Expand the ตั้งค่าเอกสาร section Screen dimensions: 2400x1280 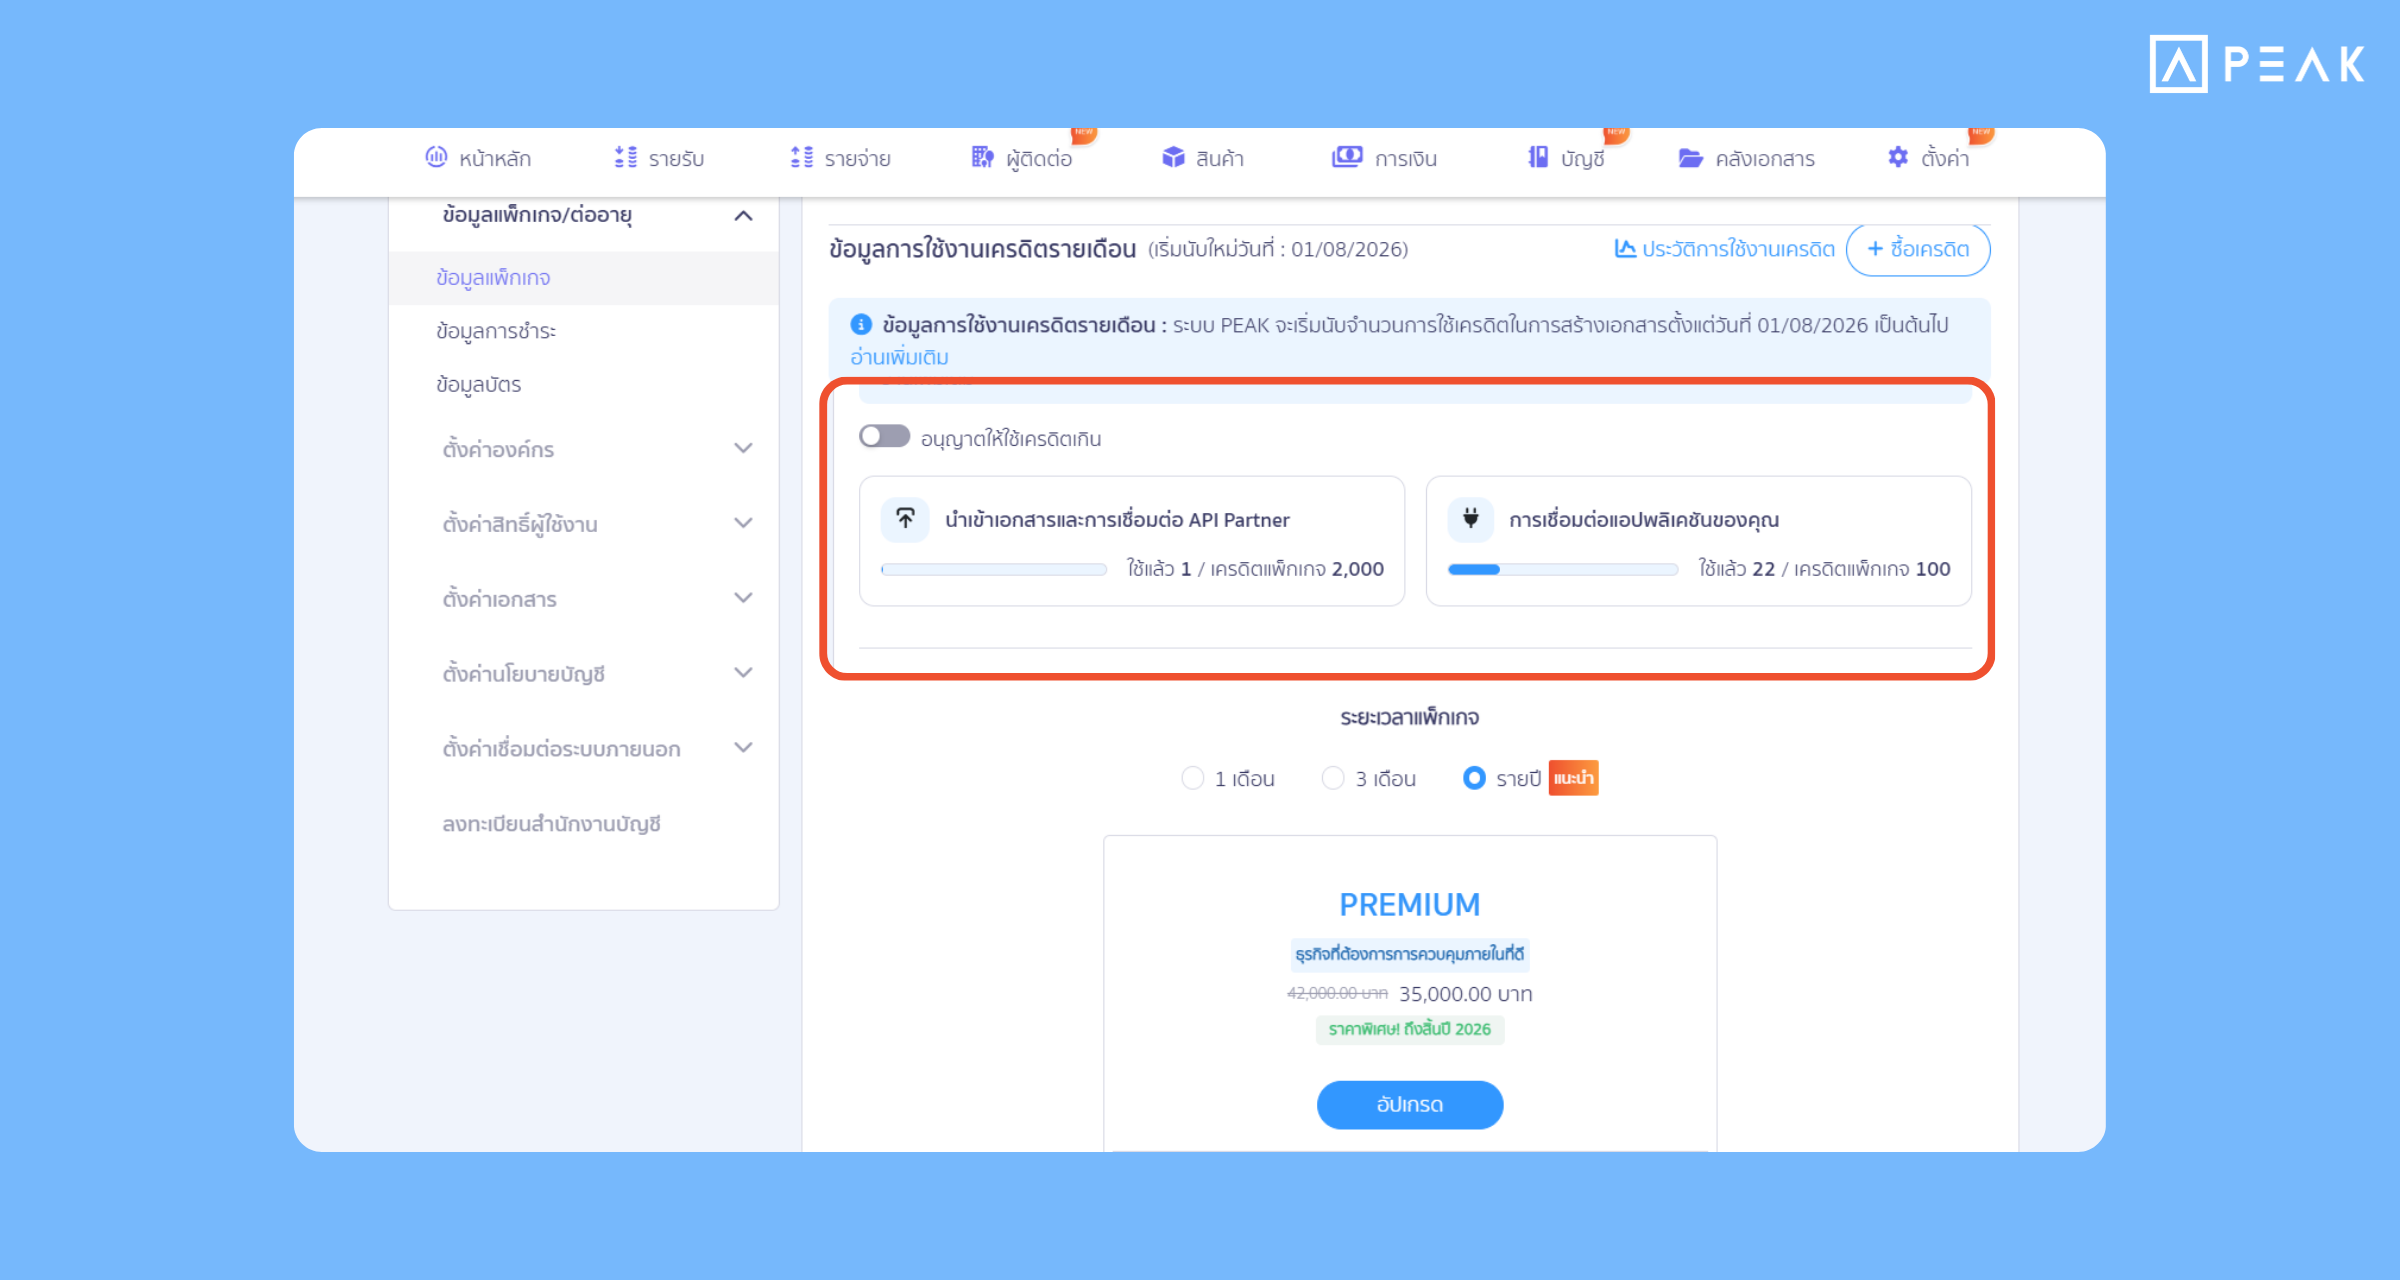743,598
